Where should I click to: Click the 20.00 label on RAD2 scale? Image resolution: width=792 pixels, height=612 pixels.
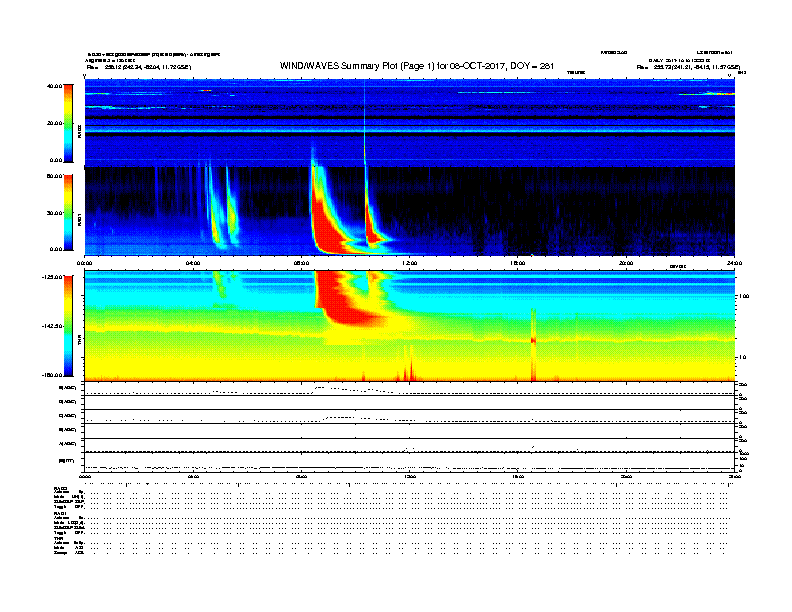[x=55, y=123]
